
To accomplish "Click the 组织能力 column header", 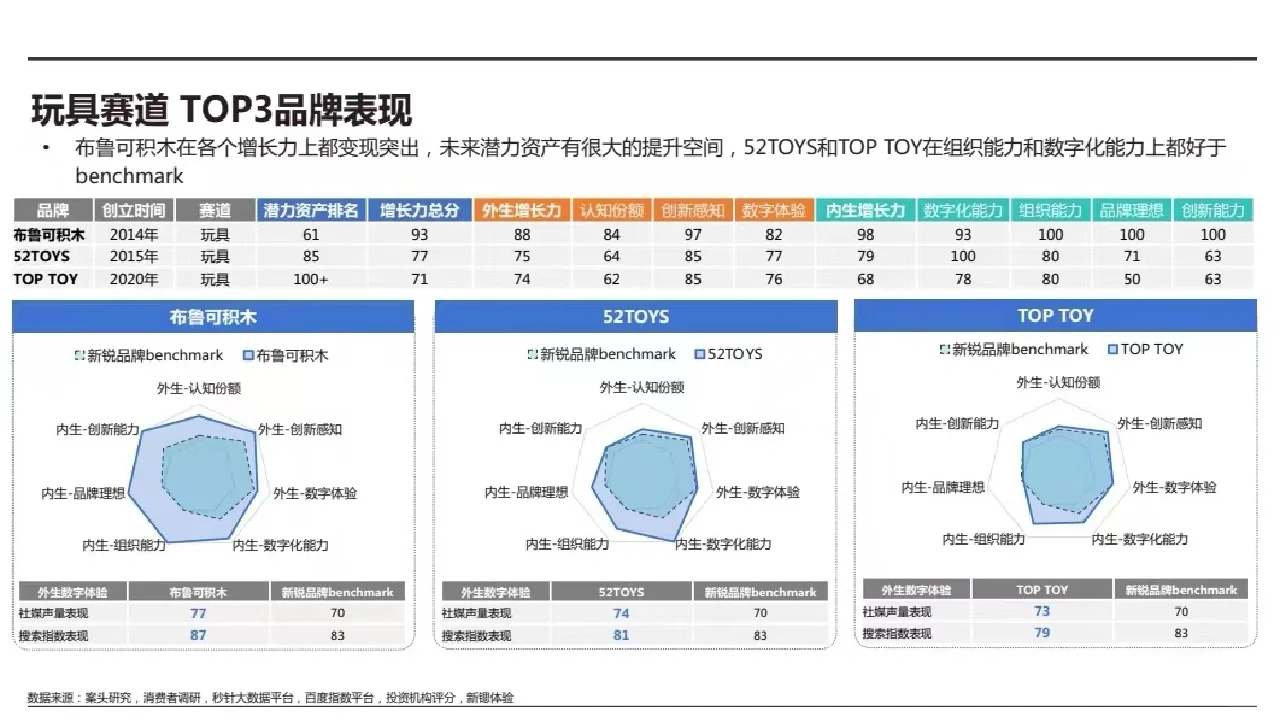I will pos(1050,211).
